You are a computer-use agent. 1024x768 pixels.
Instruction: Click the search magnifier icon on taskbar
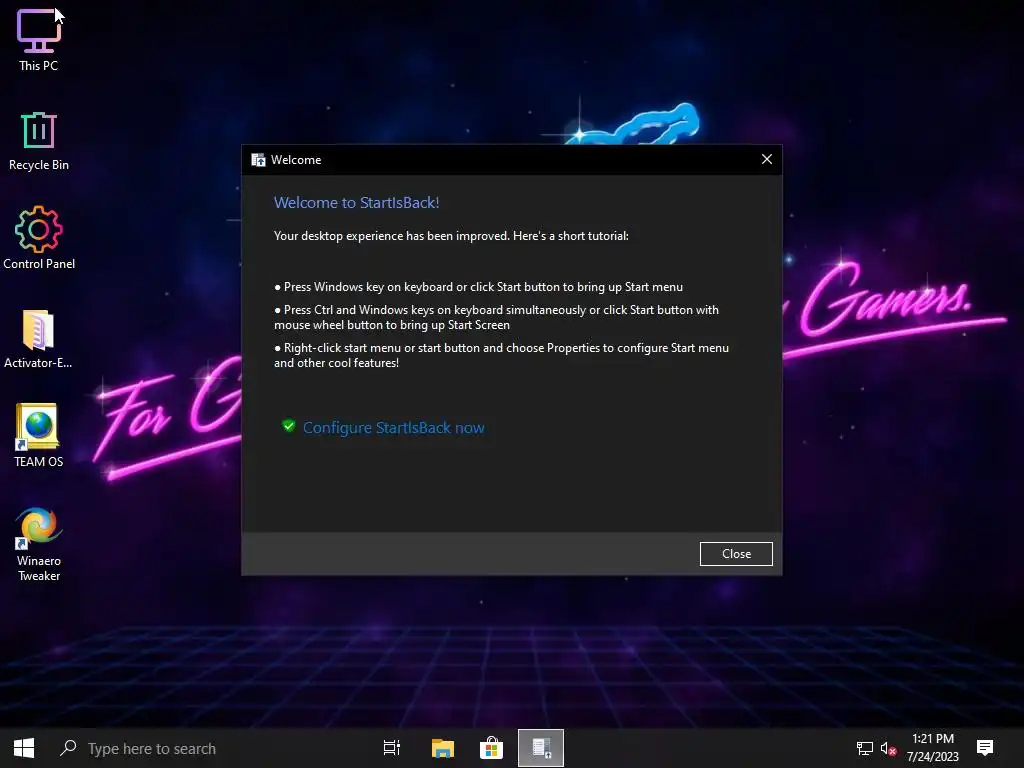pyautogui.click(x=68, y=748)
